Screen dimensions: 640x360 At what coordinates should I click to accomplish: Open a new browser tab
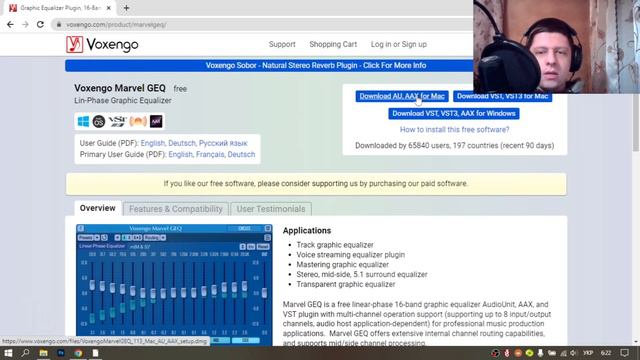[126, 8]
